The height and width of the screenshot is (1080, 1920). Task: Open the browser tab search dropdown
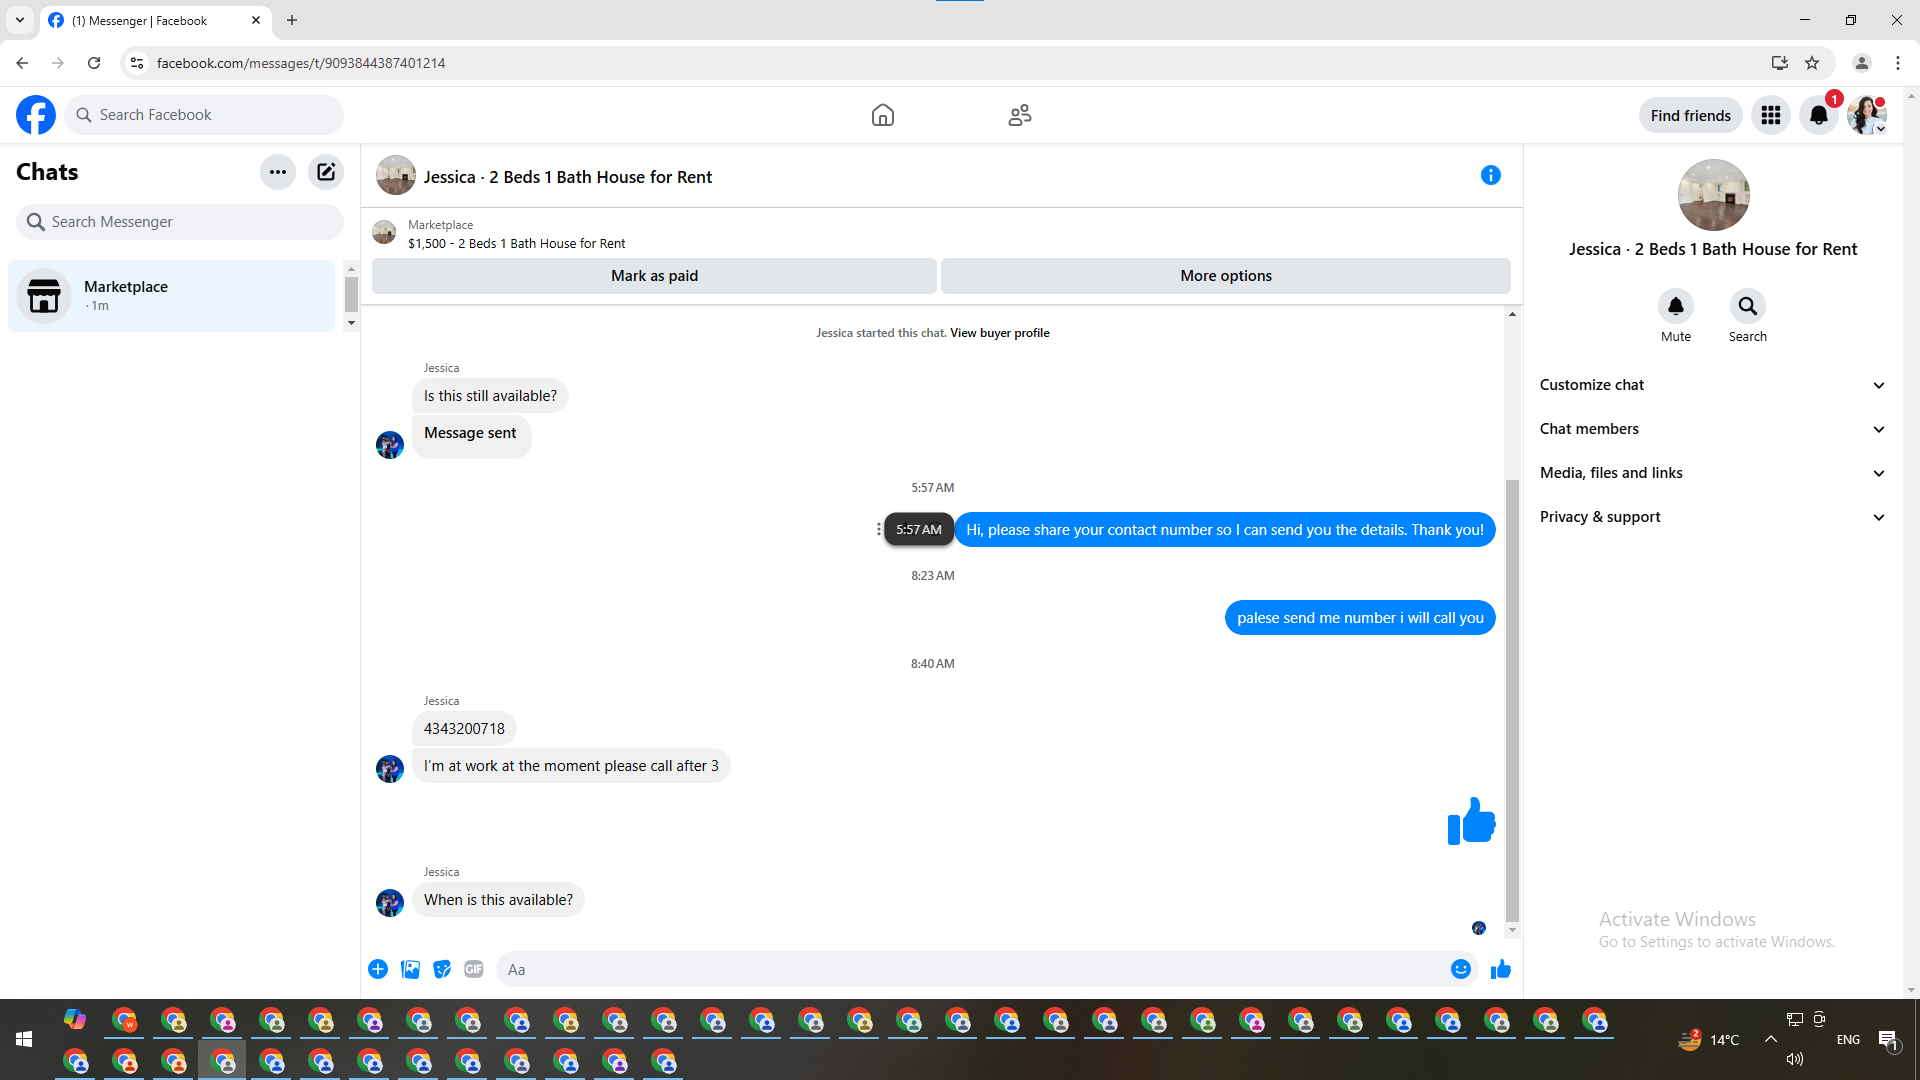[20, 20]
